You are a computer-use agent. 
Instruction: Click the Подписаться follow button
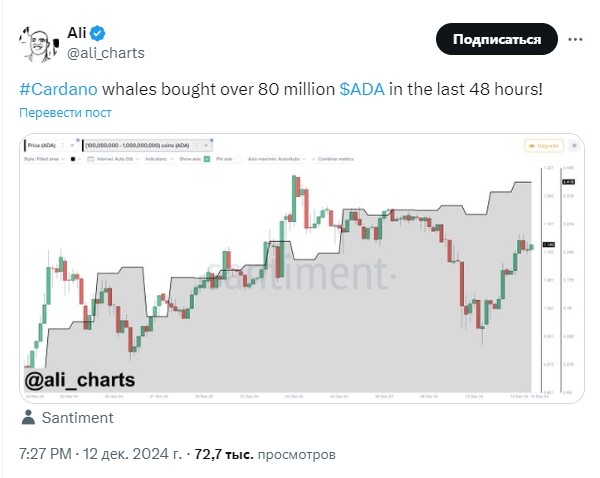(x=497, y=39)
